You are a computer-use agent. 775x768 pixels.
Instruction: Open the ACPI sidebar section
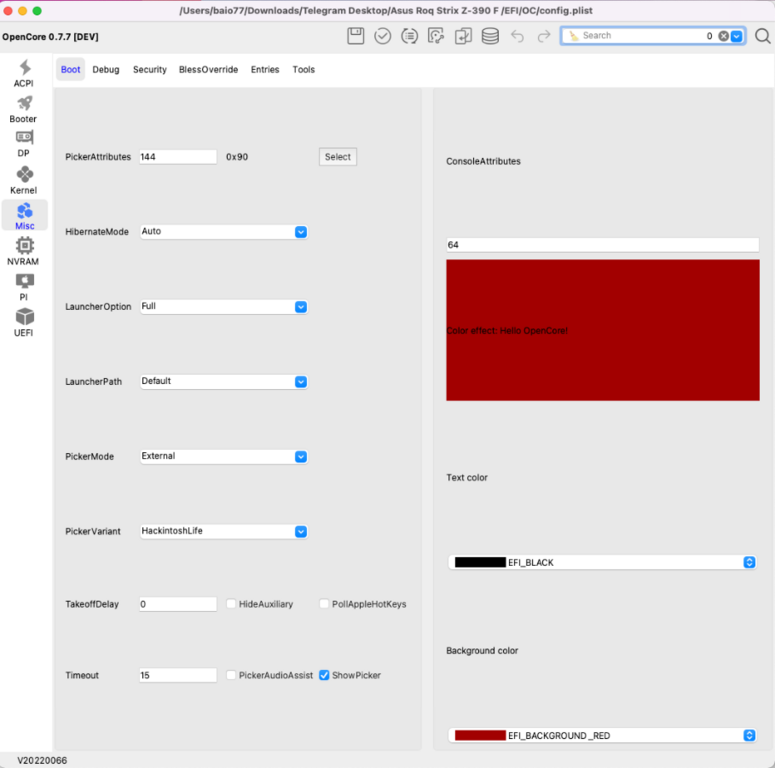[x=24, y=74]
